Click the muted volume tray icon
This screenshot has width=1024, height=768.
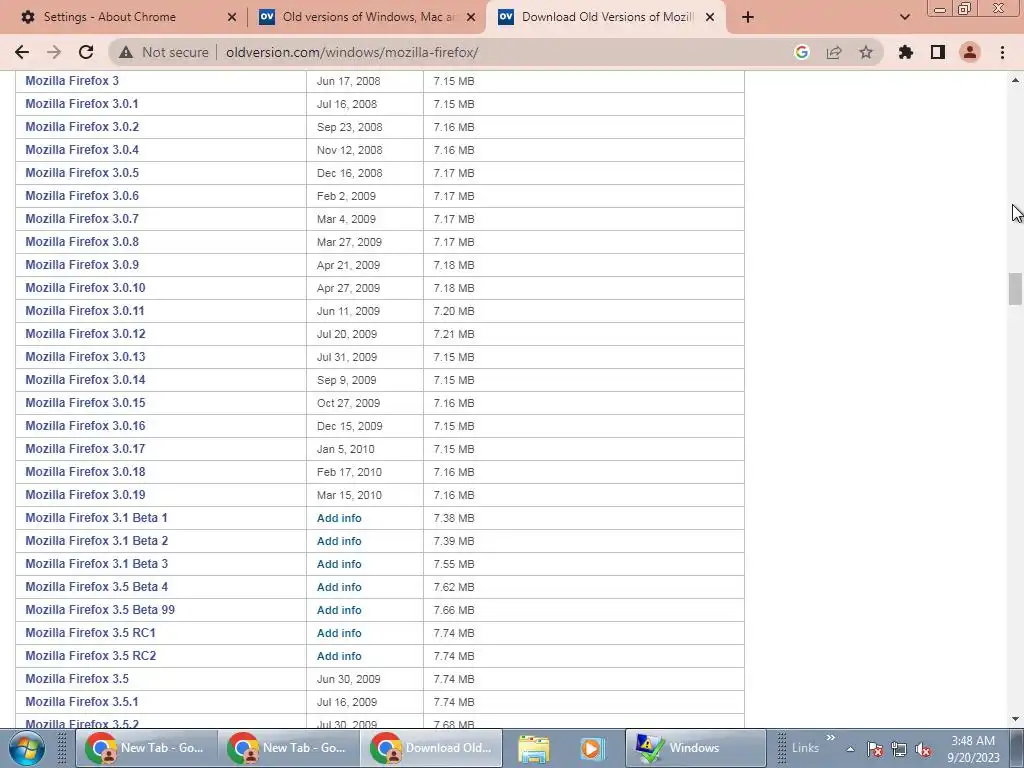pos(923,749)
